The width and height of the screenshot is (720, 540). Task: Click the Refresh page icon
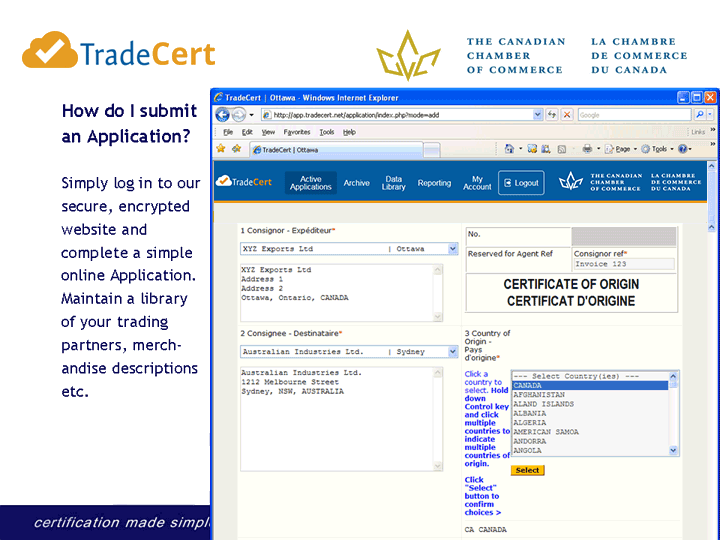551,115
